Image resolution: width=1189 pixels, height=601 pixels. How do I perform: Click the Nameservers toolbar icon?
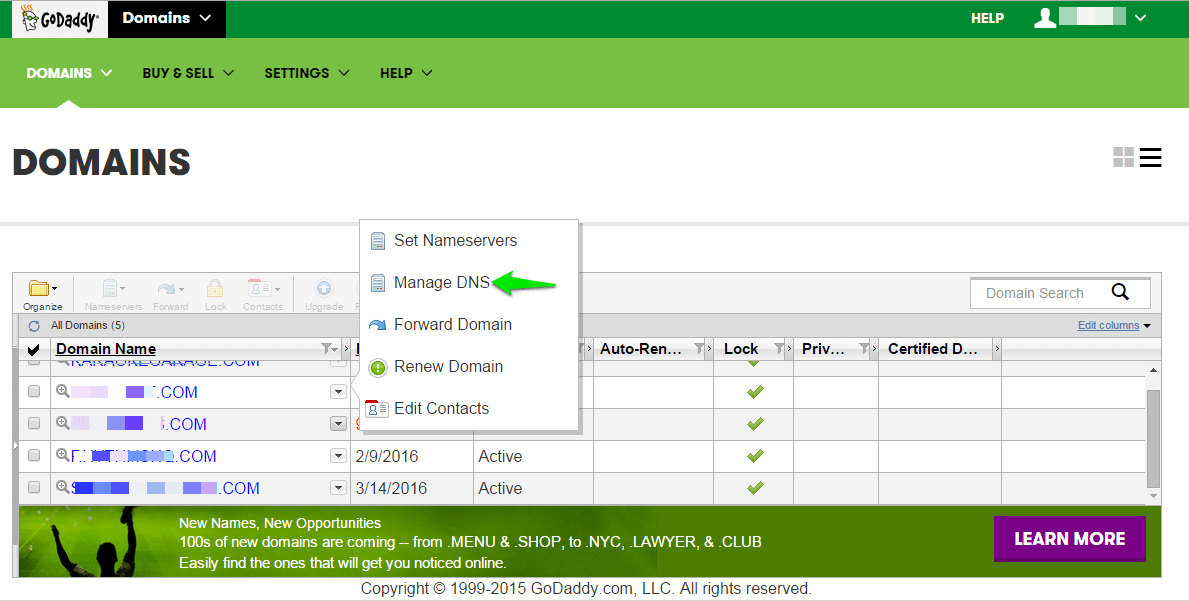pos(114,295)
